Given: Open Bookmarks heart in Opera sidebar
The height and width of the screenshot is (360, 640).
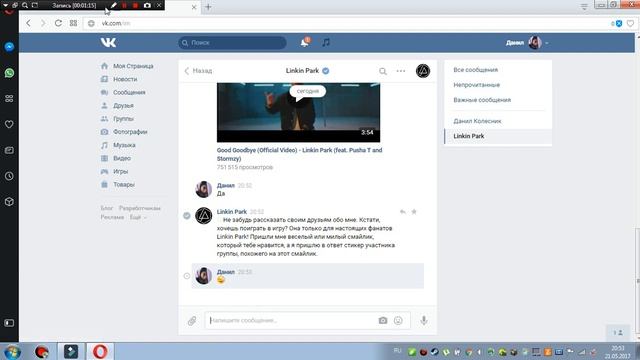Looking at the screenshot, I should coord(9,124).
